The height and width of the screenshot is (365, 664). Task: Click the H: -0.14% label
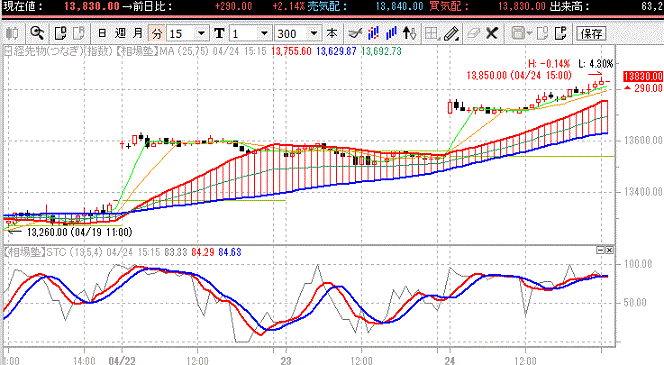[x=549, y=64]
